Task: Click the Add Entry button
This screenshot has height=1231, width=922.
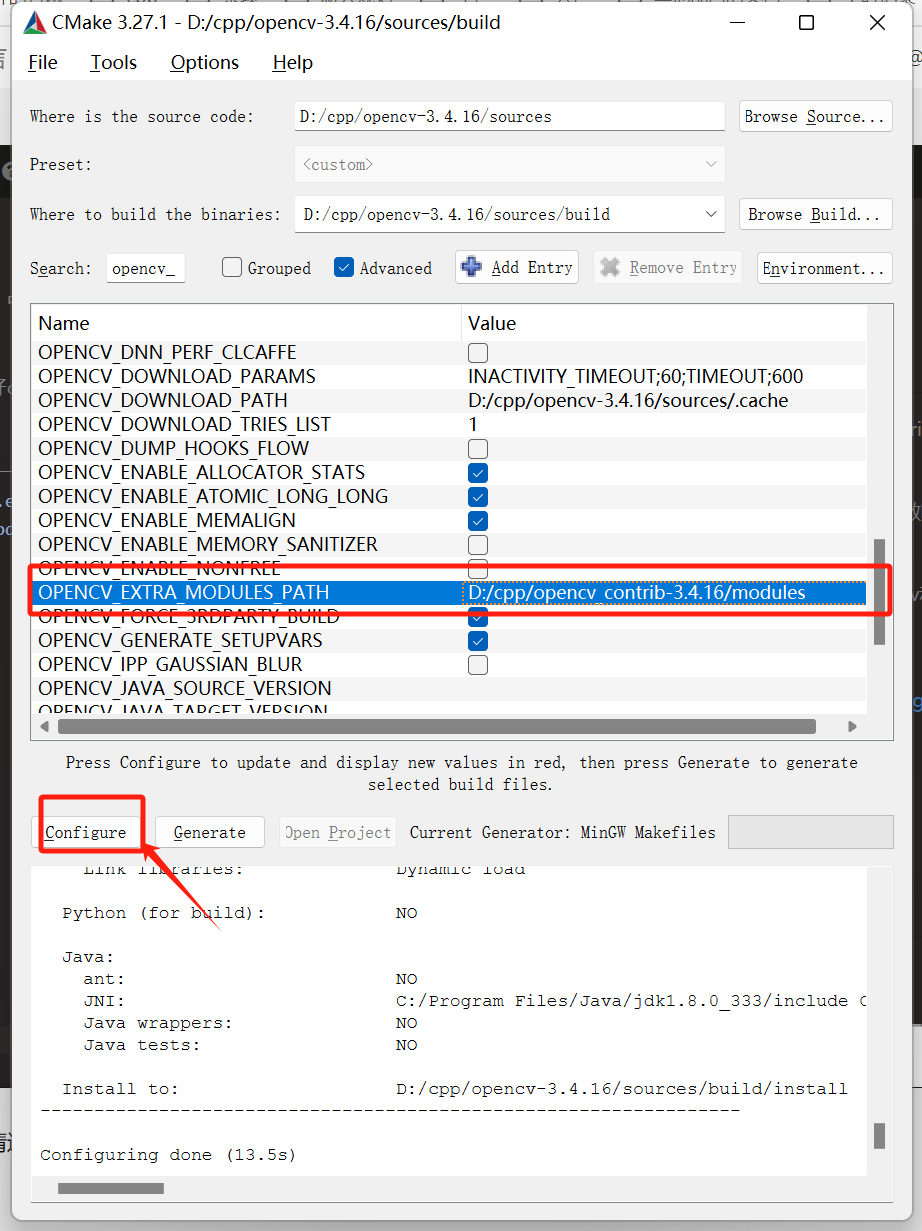Action: tap(518, 267)
